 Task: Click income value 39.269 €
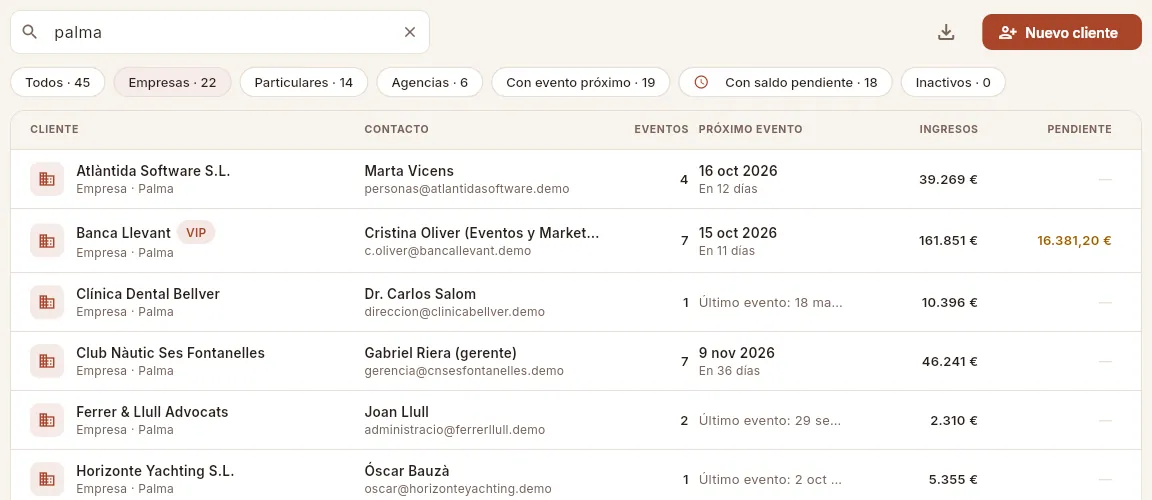[x=948, y=179]
